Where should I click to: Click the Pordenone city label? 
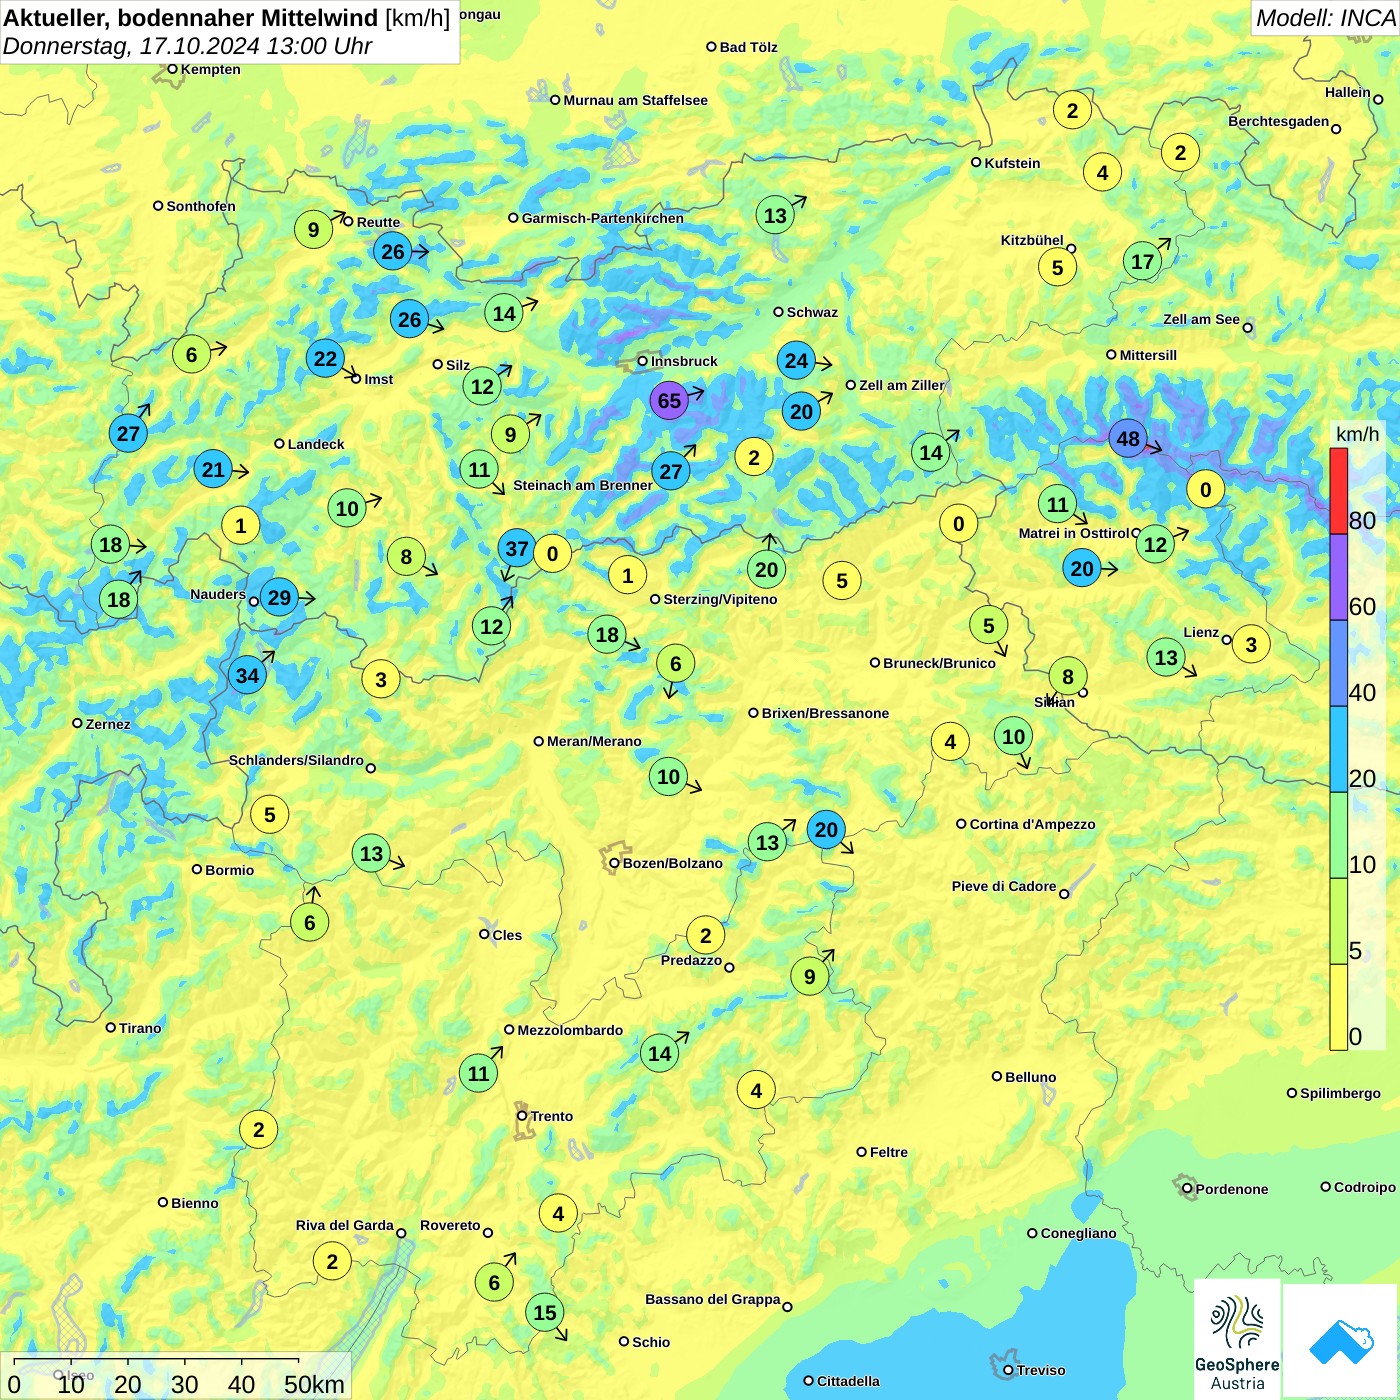click(x=1231, y=1189)
